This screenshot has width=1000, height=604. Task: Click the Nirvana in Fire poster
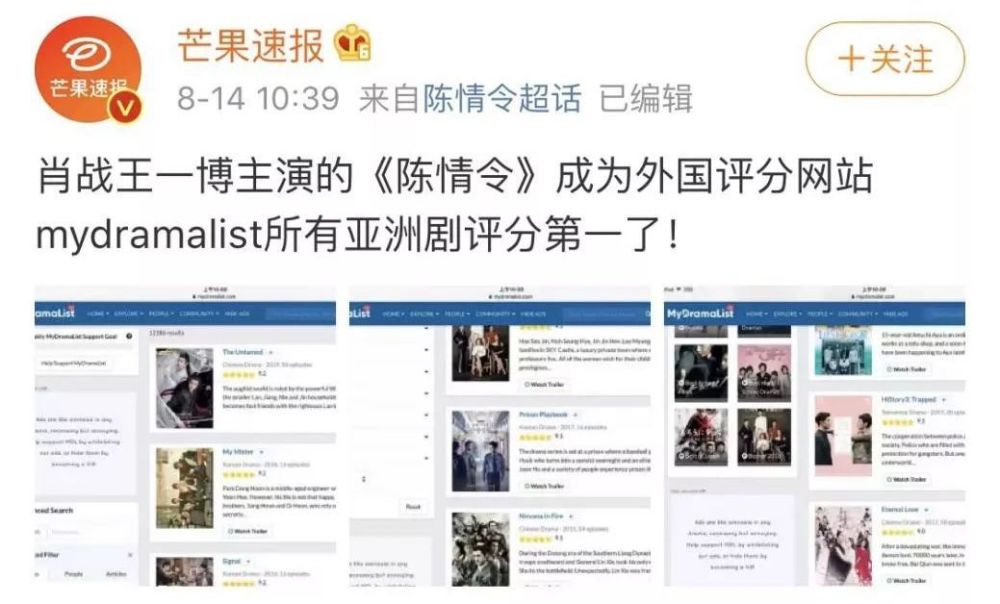481,550
